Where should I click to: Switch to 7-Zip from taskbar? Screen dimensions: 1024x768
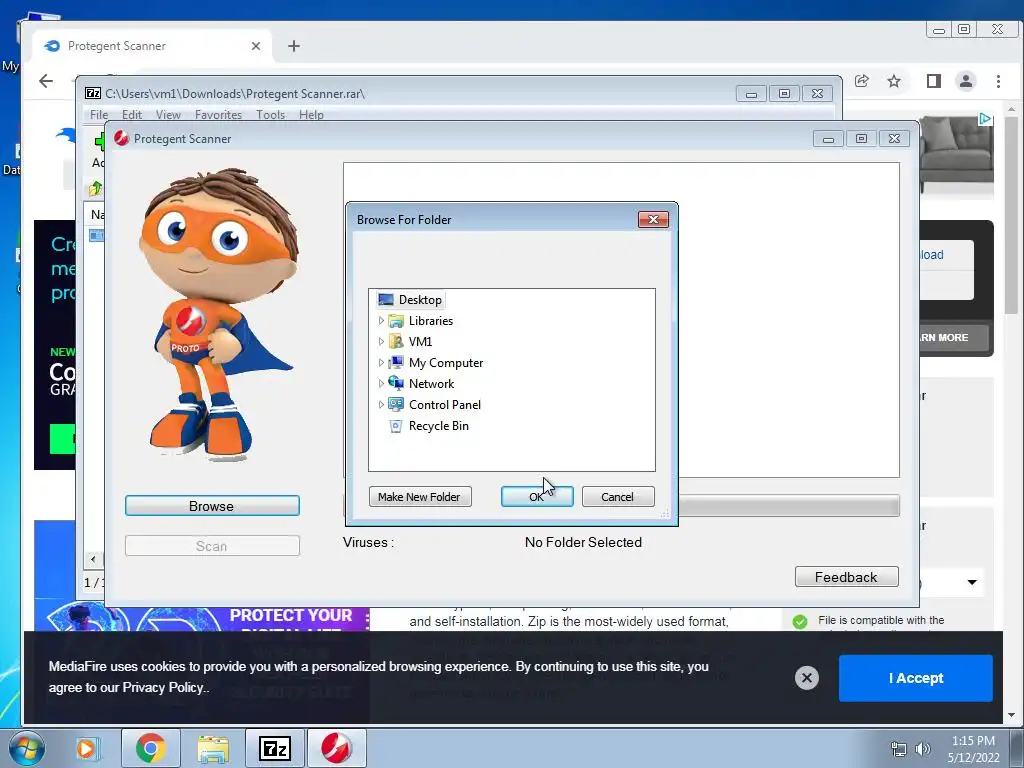click(275, 748)
